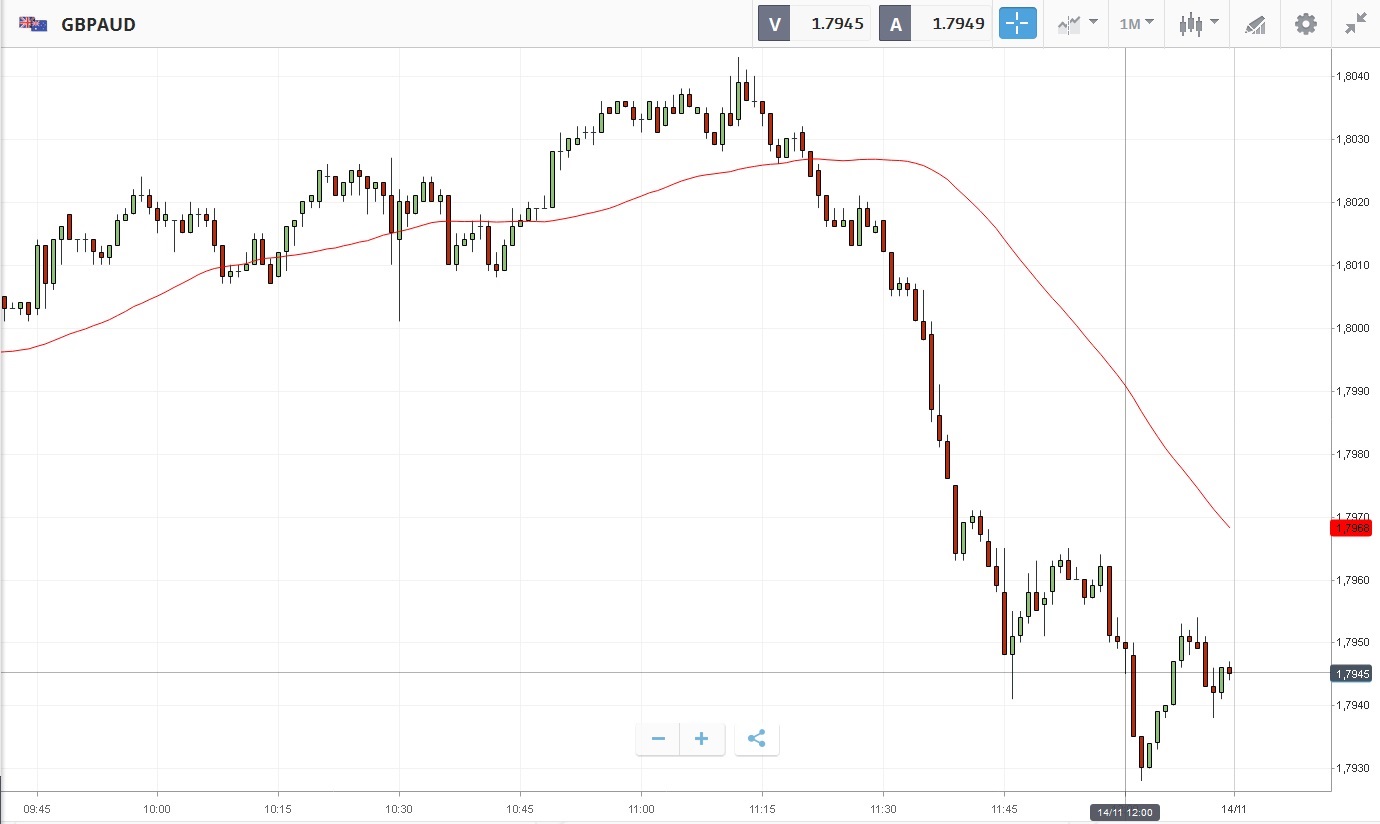The width and height of the screenshot is (1380, 824).
Task: Click the A buy button
Action: pos(895,23)
